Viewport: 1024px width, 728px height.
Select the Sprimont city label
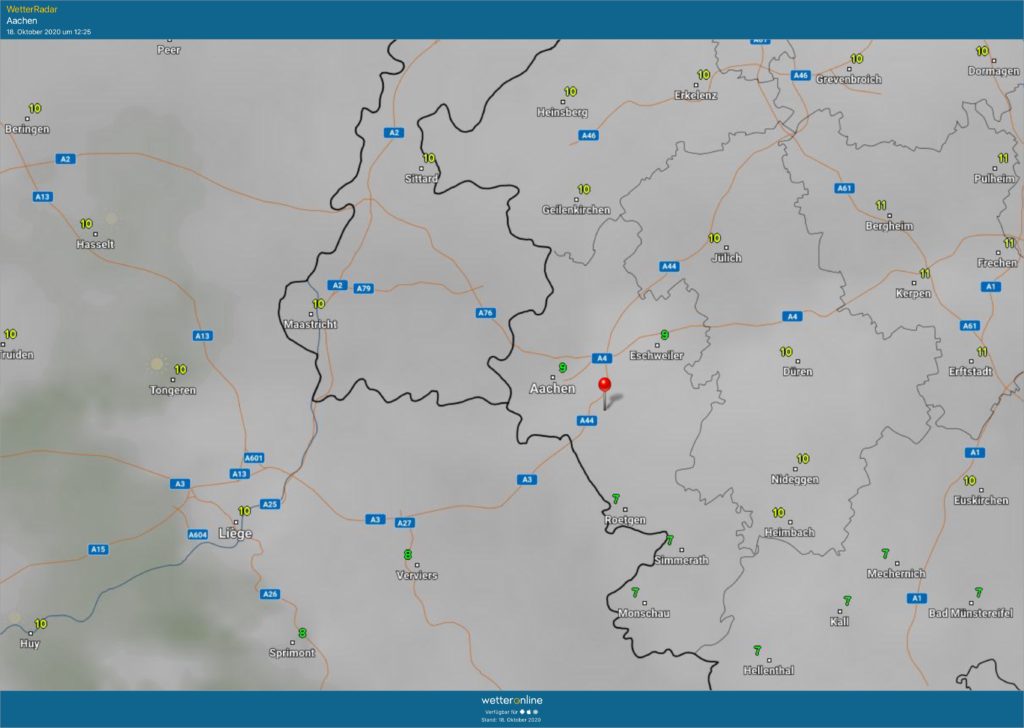click(292, 653)
